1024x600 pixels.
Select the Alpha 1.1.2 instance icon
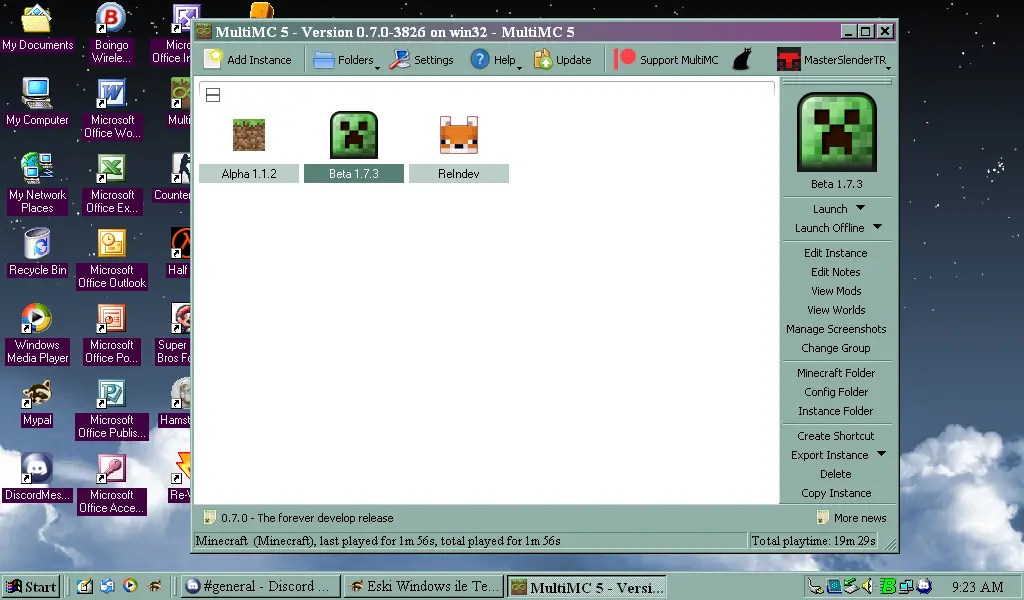coord(249,134)
